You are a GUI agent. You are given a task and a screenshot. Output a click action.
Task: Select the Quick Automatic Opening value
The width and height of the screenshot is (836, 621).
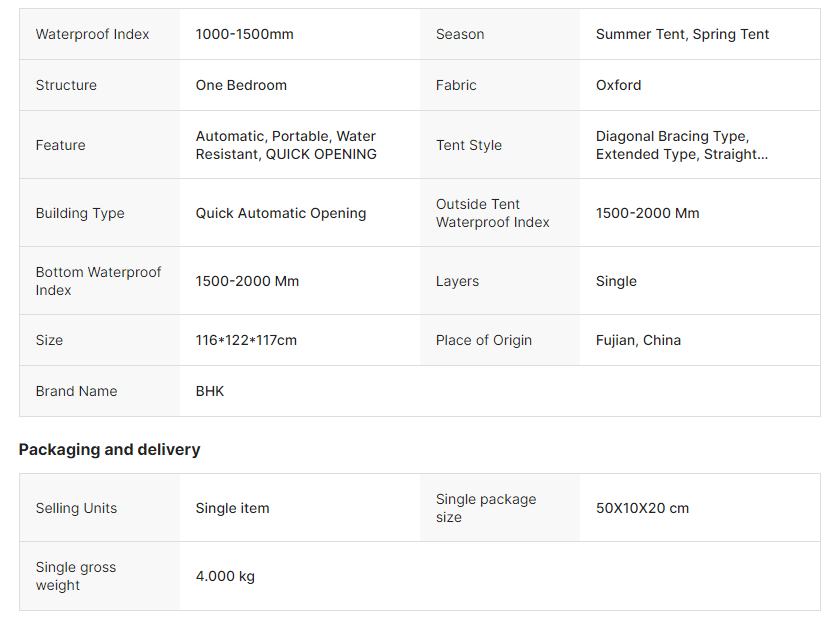click(x=281, y=213)
